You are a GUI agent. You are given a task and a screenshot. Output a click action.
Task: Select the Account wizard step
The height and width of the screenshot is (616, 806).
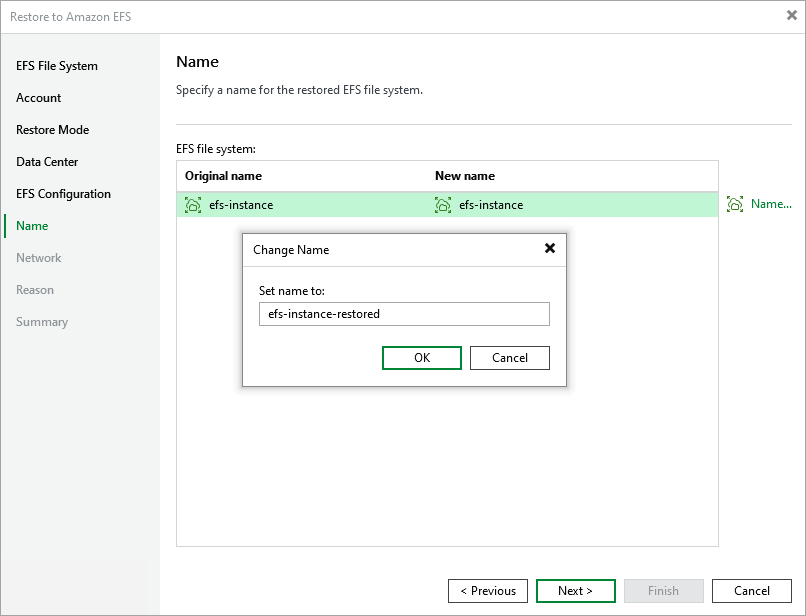[38, 97]
